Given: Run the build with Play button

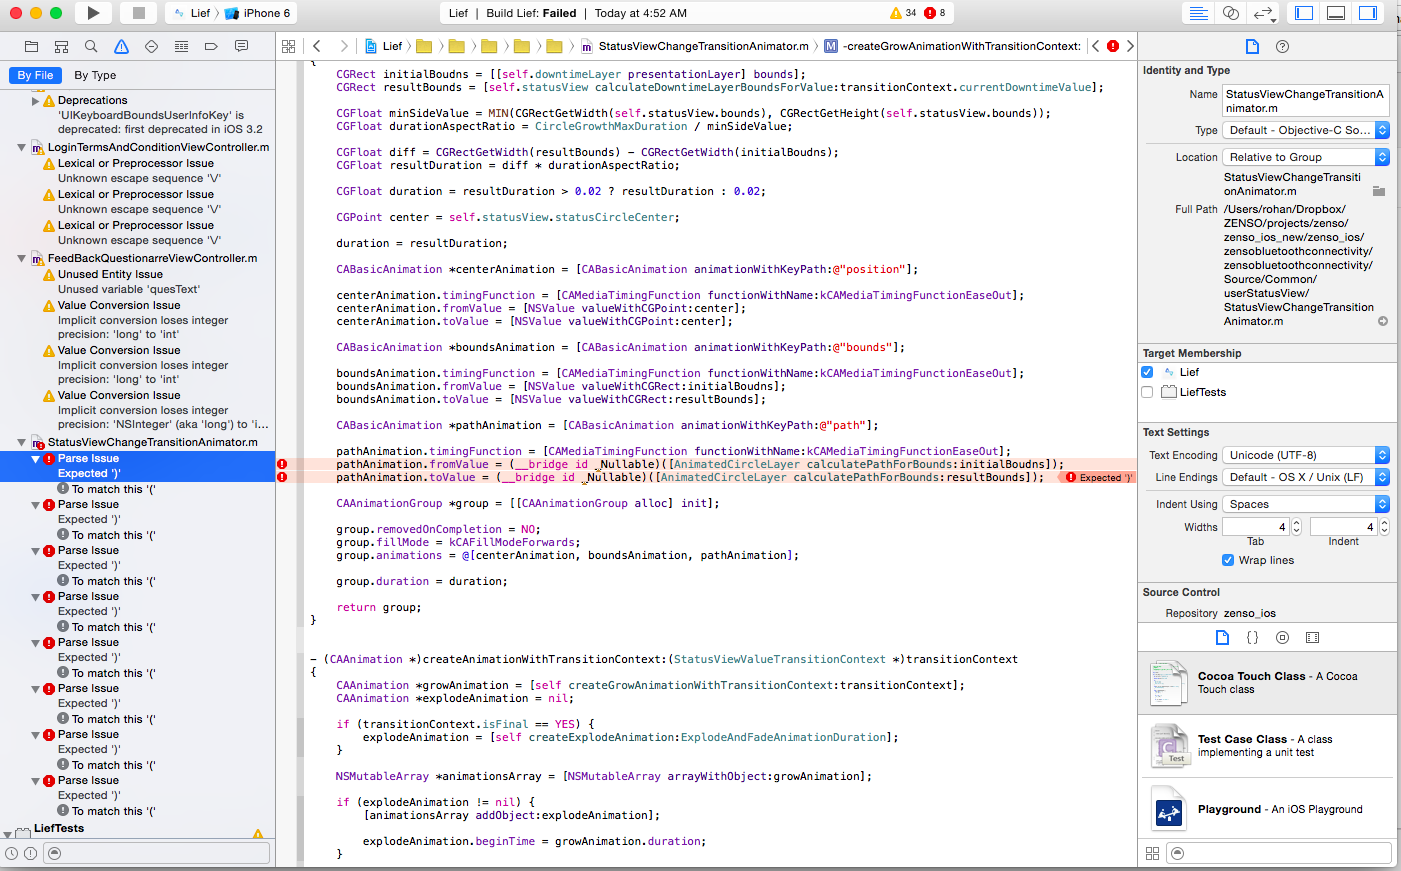Looking at the screenshot, I should 93,13.
